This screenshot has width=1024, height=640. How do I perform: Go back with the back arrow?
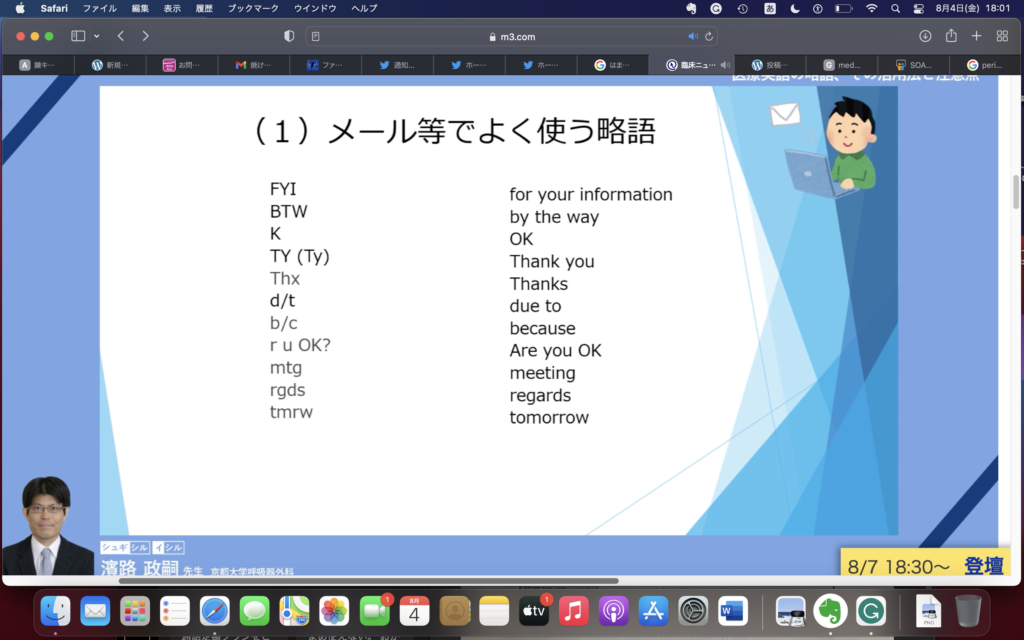[x=121, y=36]
